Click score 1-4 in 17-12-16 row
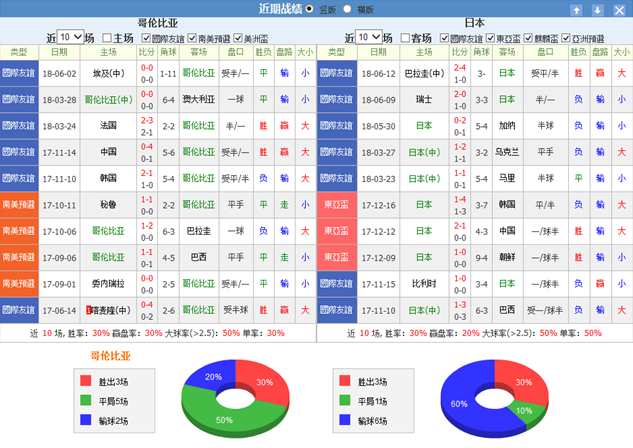This screenshot has width=633, height=448. 460,199
